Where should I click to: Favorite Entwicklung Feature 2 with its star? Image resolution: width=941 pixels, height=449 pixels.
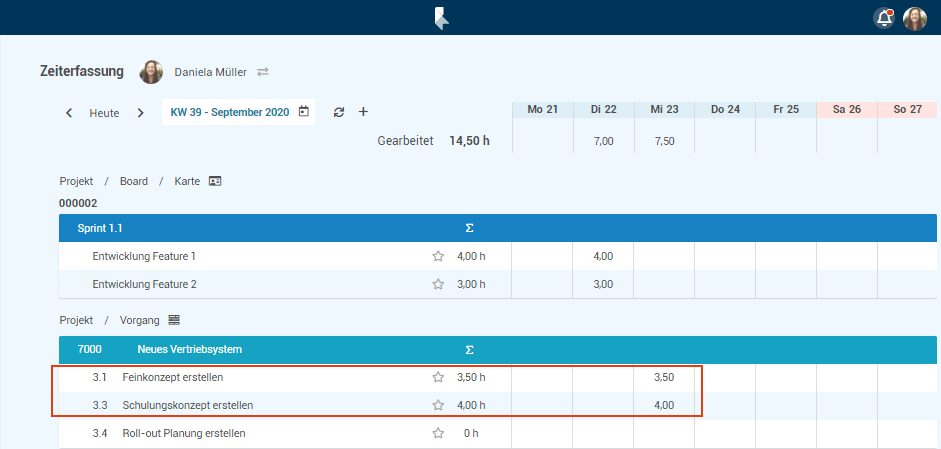tap(438, 284)
